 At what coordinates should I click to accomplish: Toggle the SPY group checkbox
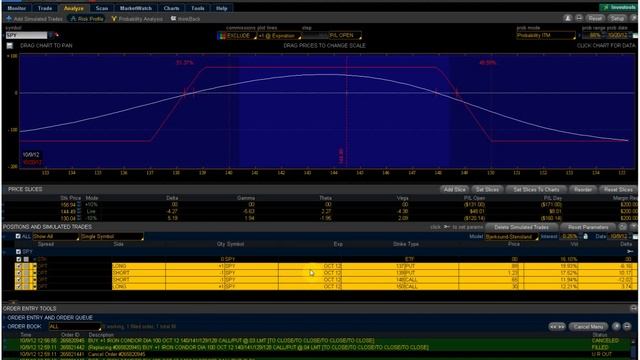coord(18,252)
